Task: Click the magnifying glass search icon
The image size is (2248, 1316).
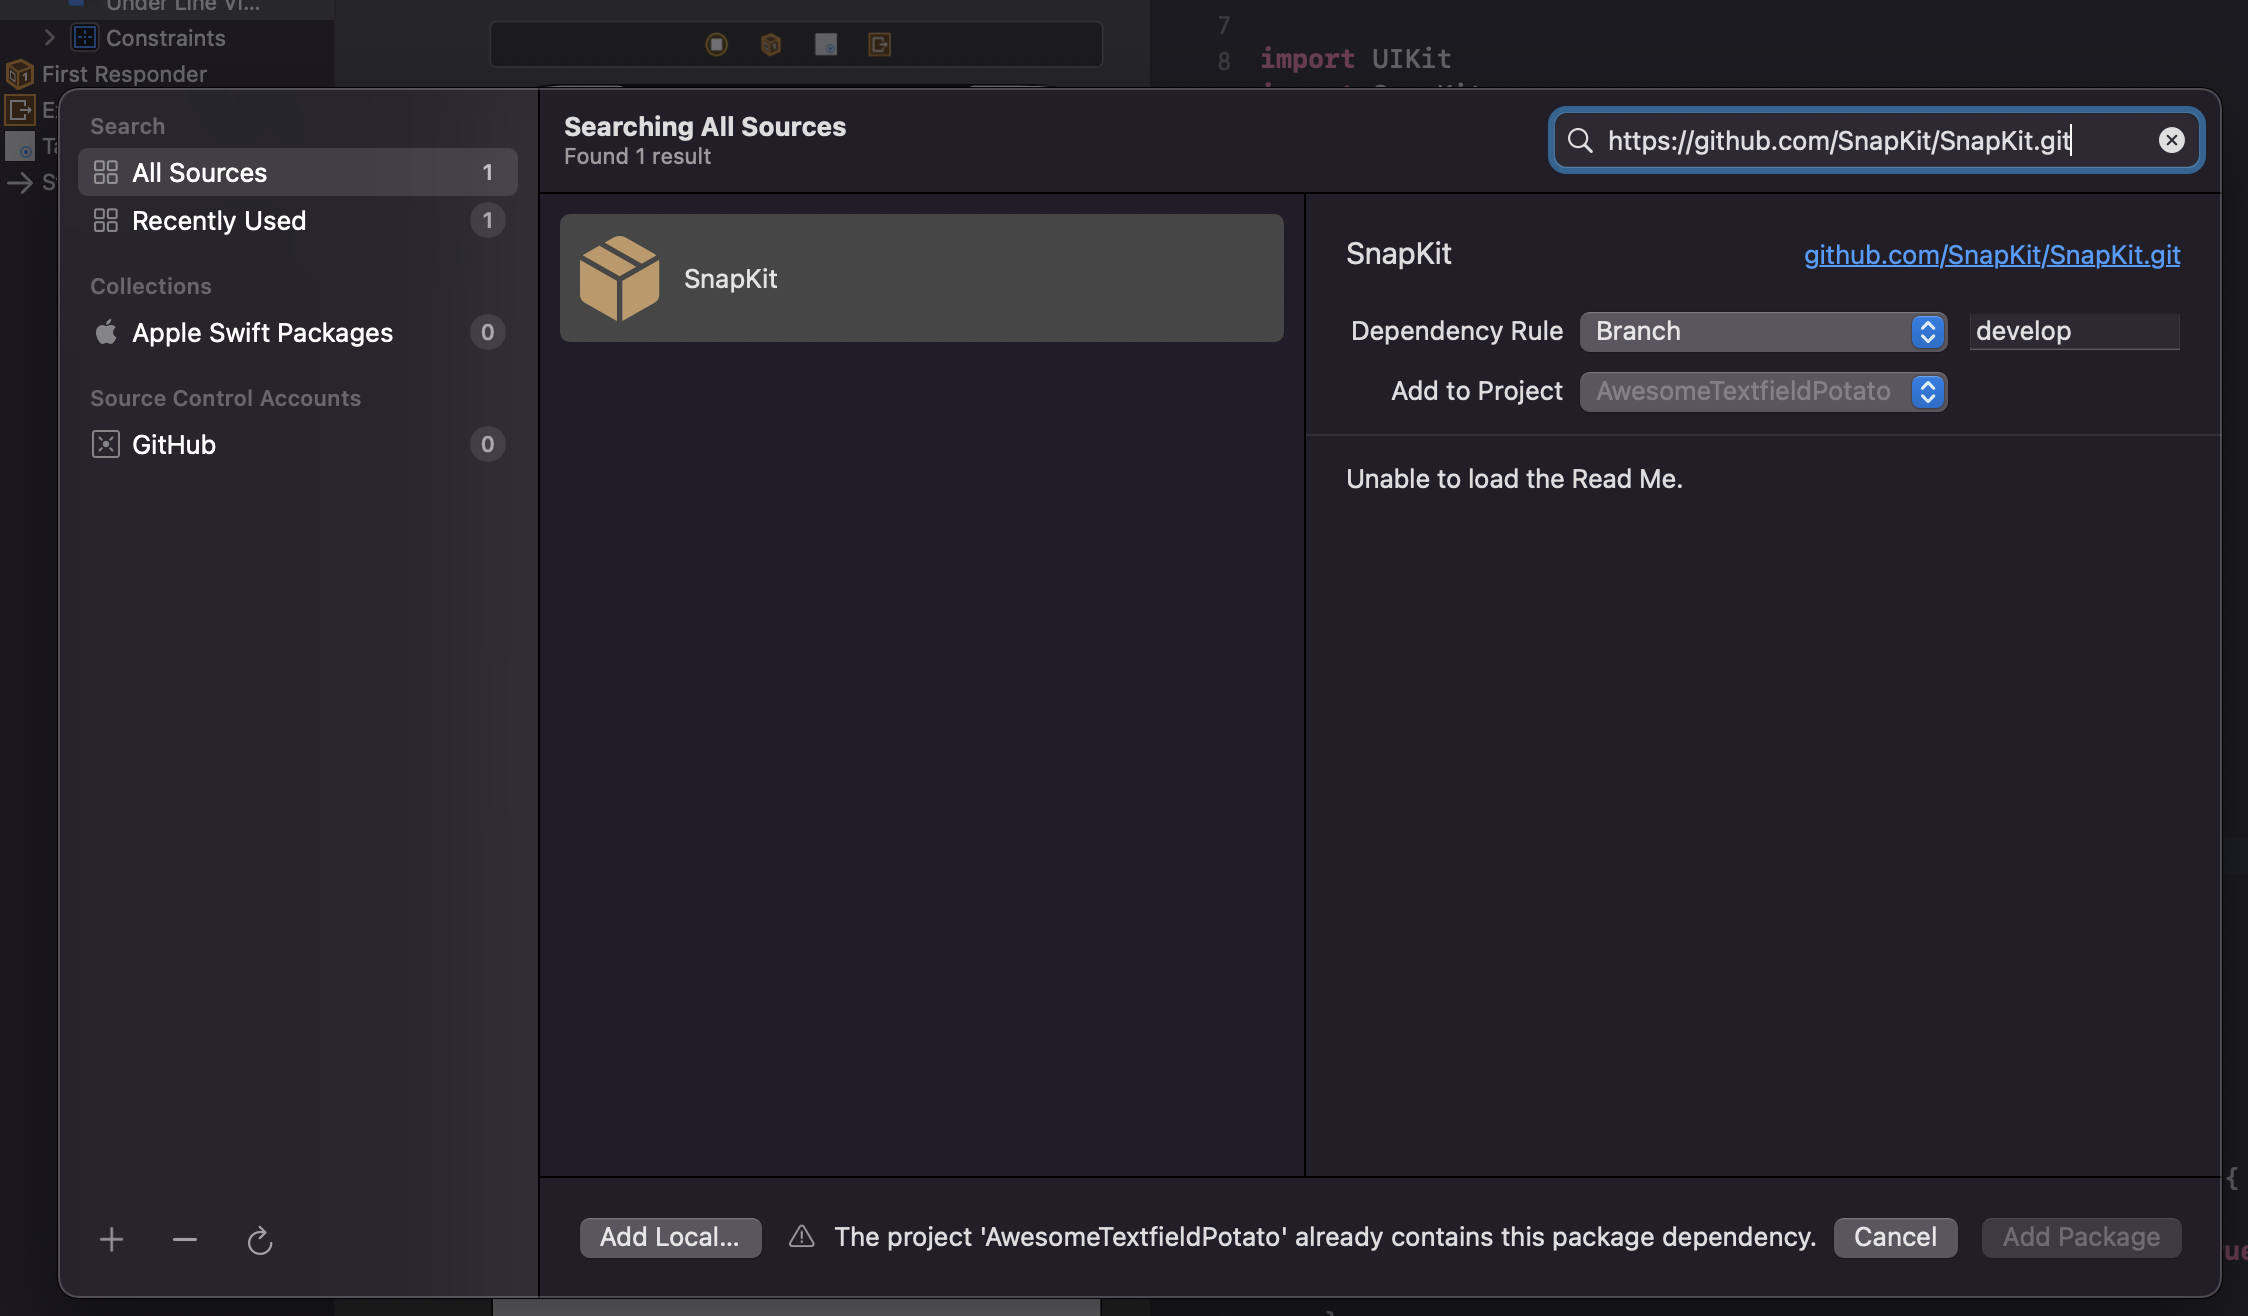Action: coord(1580,140)
